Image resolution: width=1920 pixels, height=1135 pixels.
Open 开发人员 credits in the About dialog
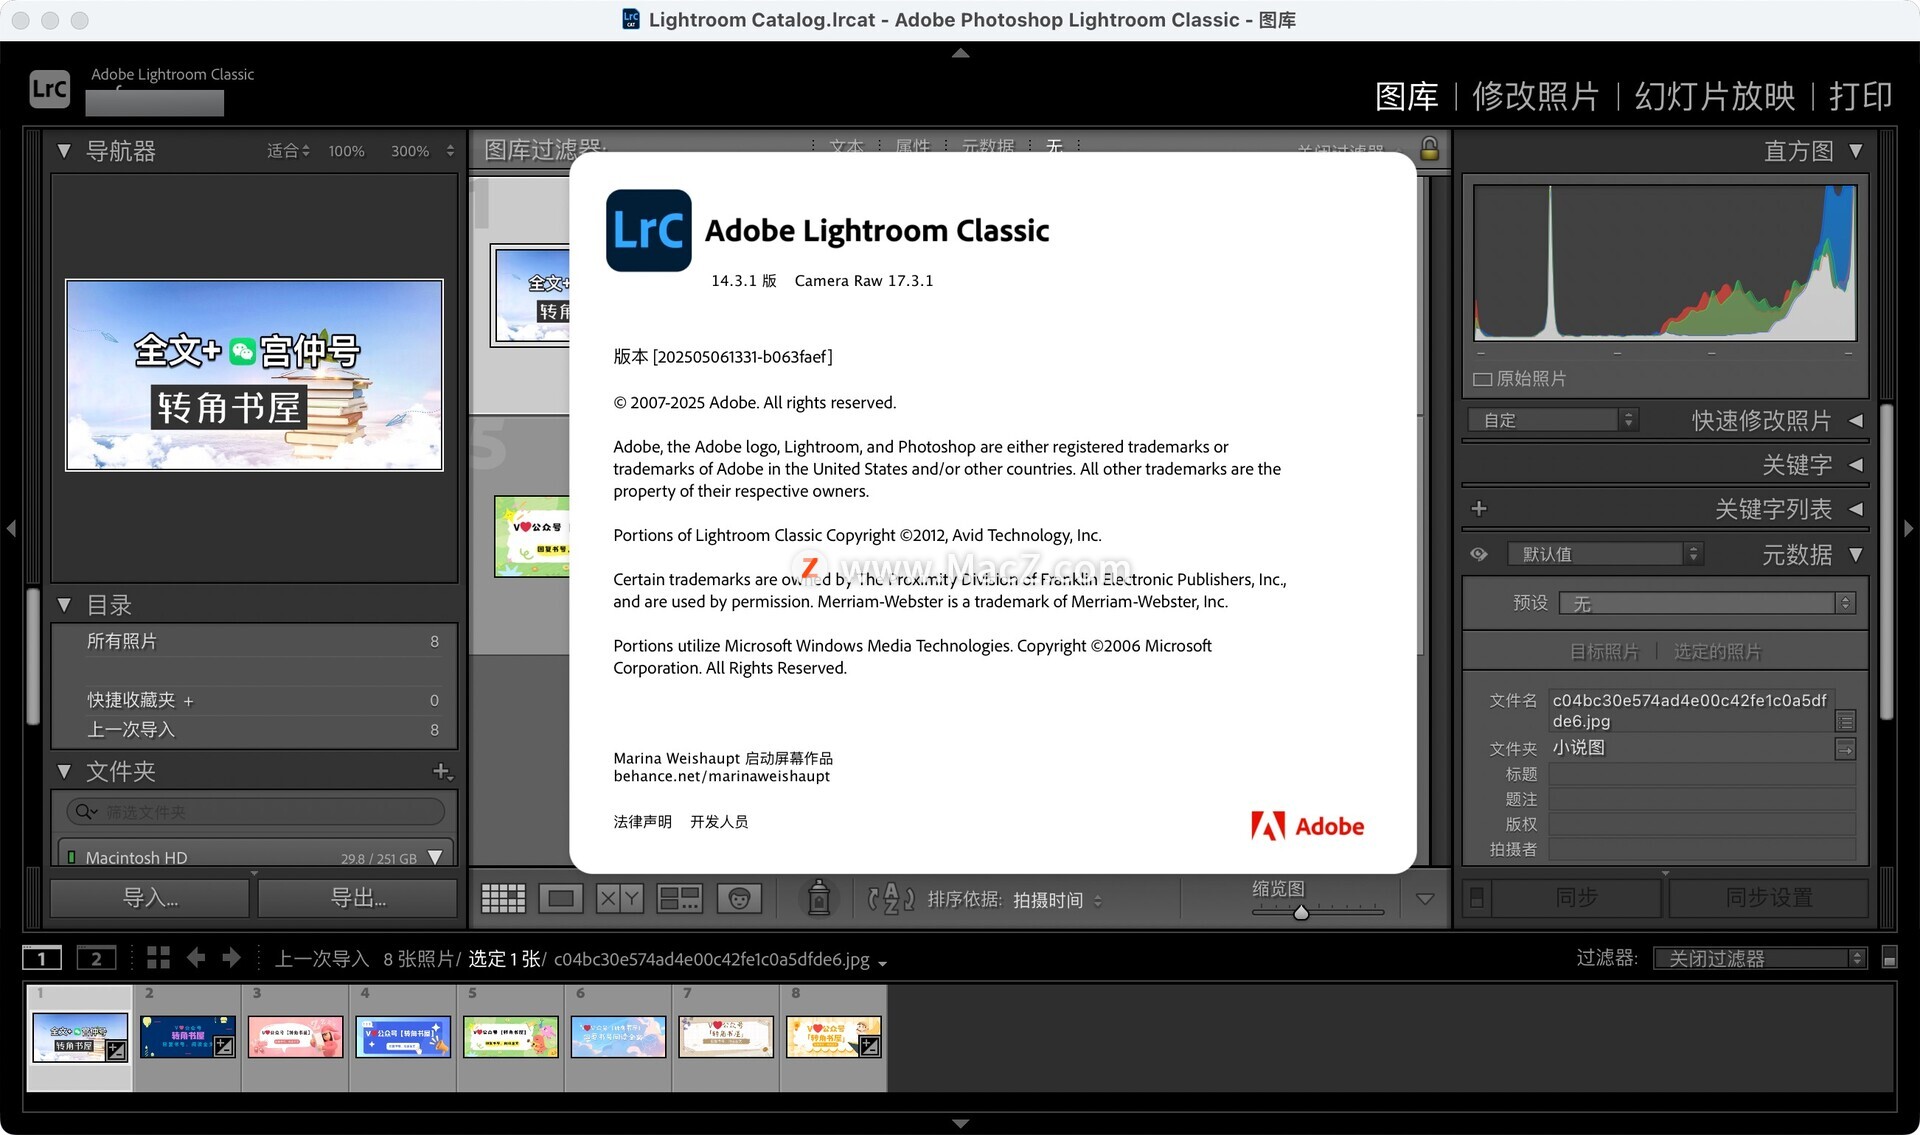(719, 821)
